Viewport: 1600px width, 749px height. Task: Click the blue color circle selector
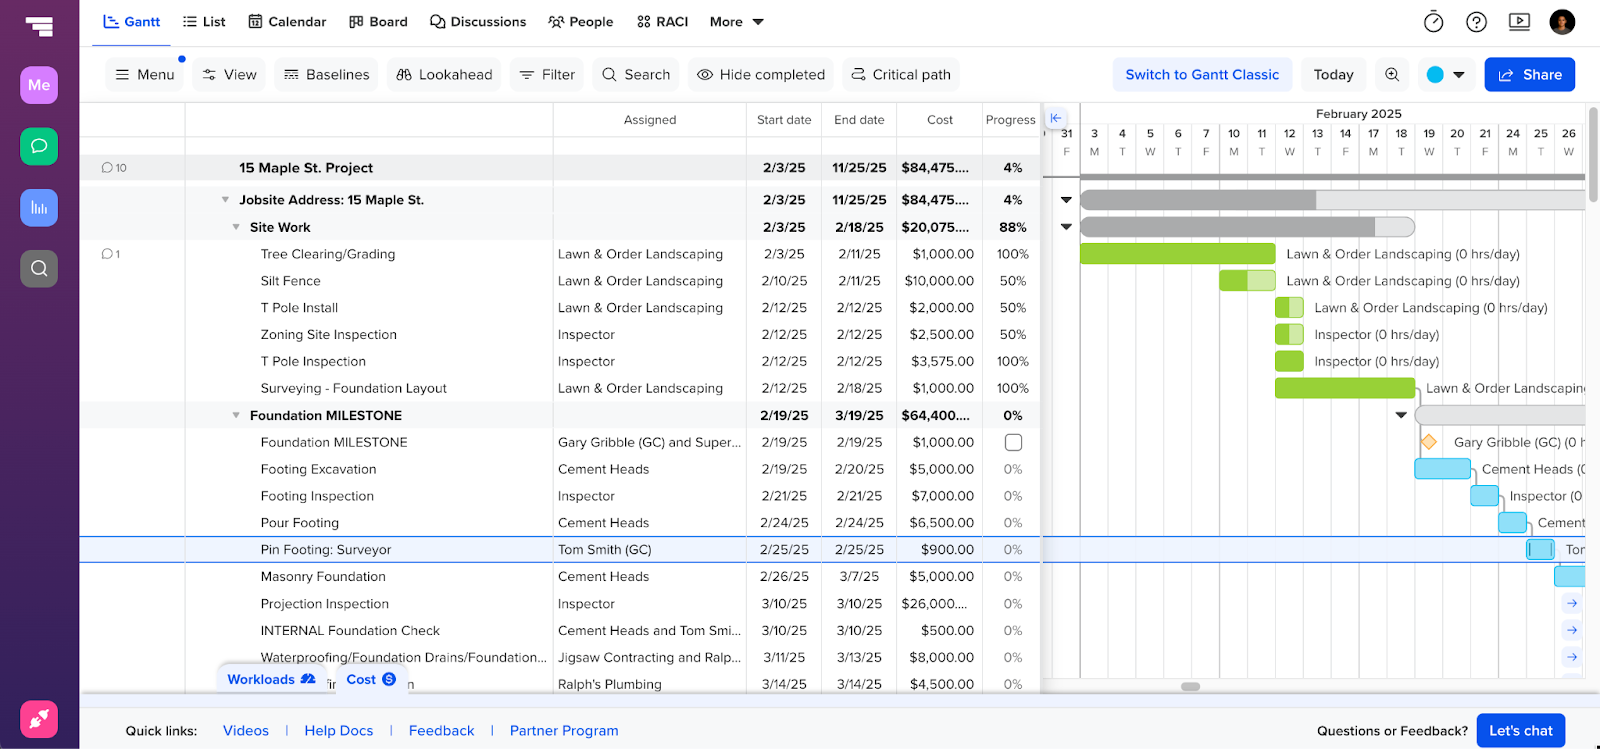pos(1435,75)
